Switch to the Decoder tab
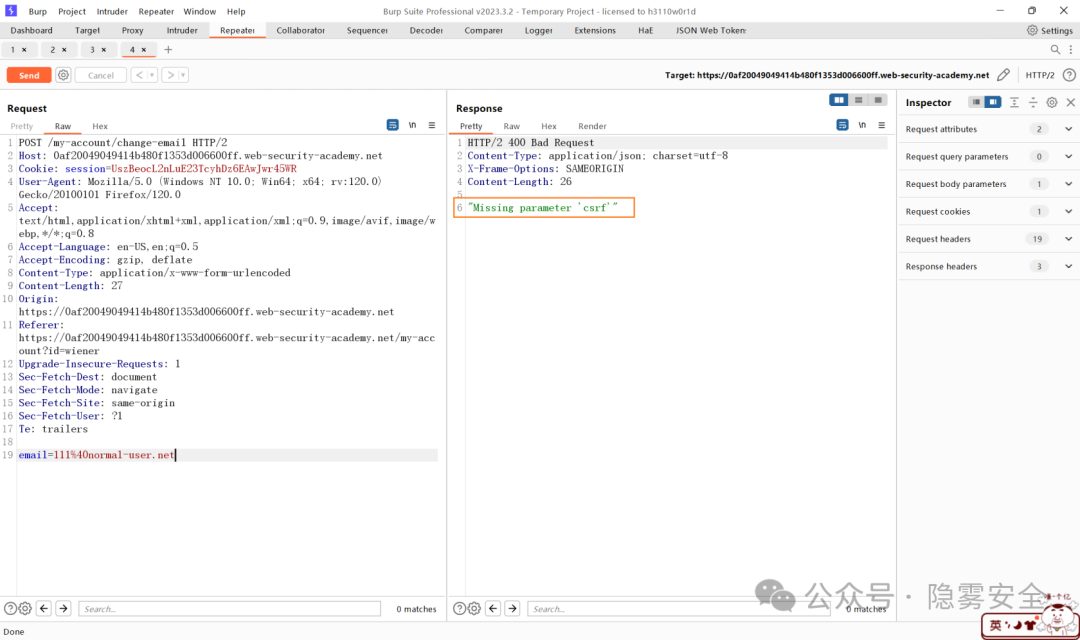The image size is (1080, 640). [426, 30]
